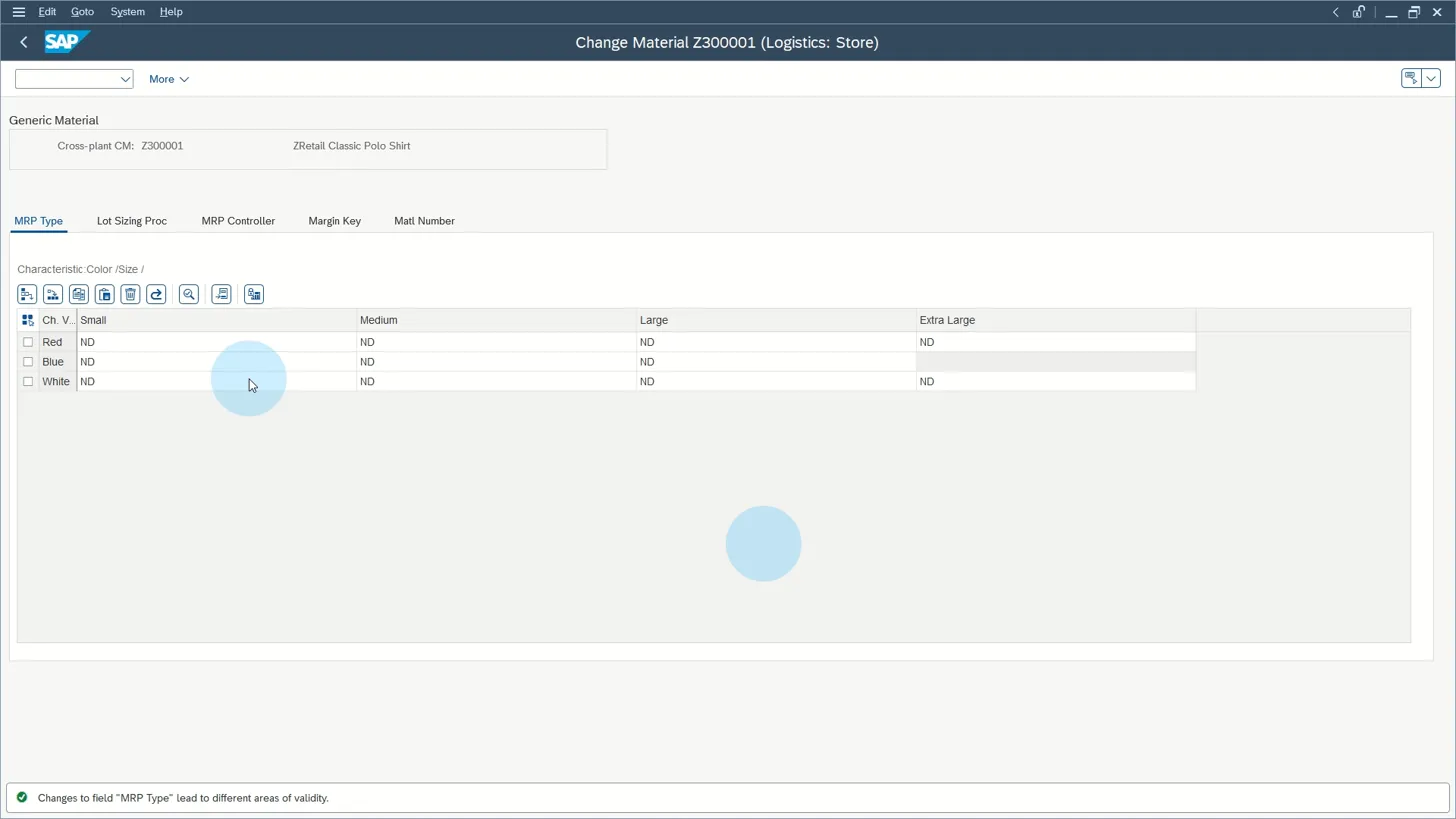Click the Generic Material heading

[x=54, y=120]
